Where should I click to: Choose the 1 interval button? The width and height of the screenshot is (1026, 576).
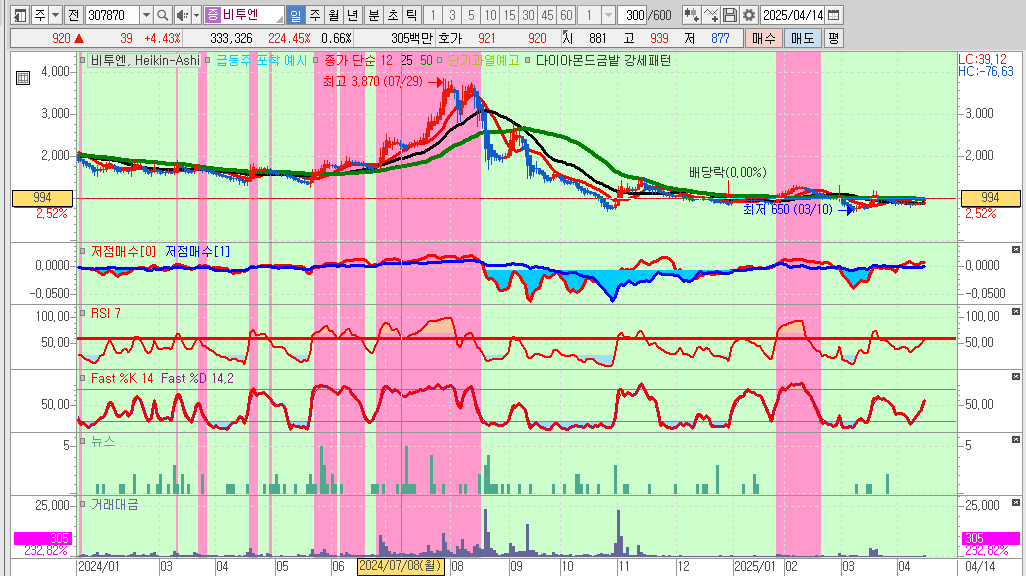coord(433,14)
